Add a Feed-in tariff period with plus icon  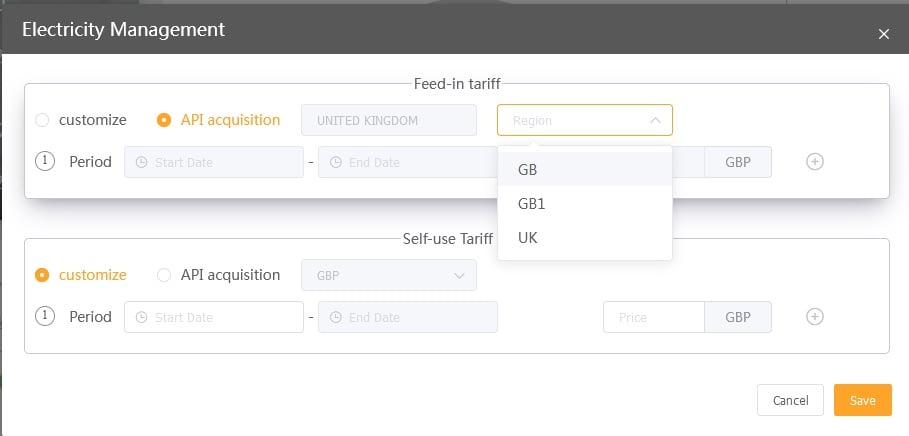815,162
